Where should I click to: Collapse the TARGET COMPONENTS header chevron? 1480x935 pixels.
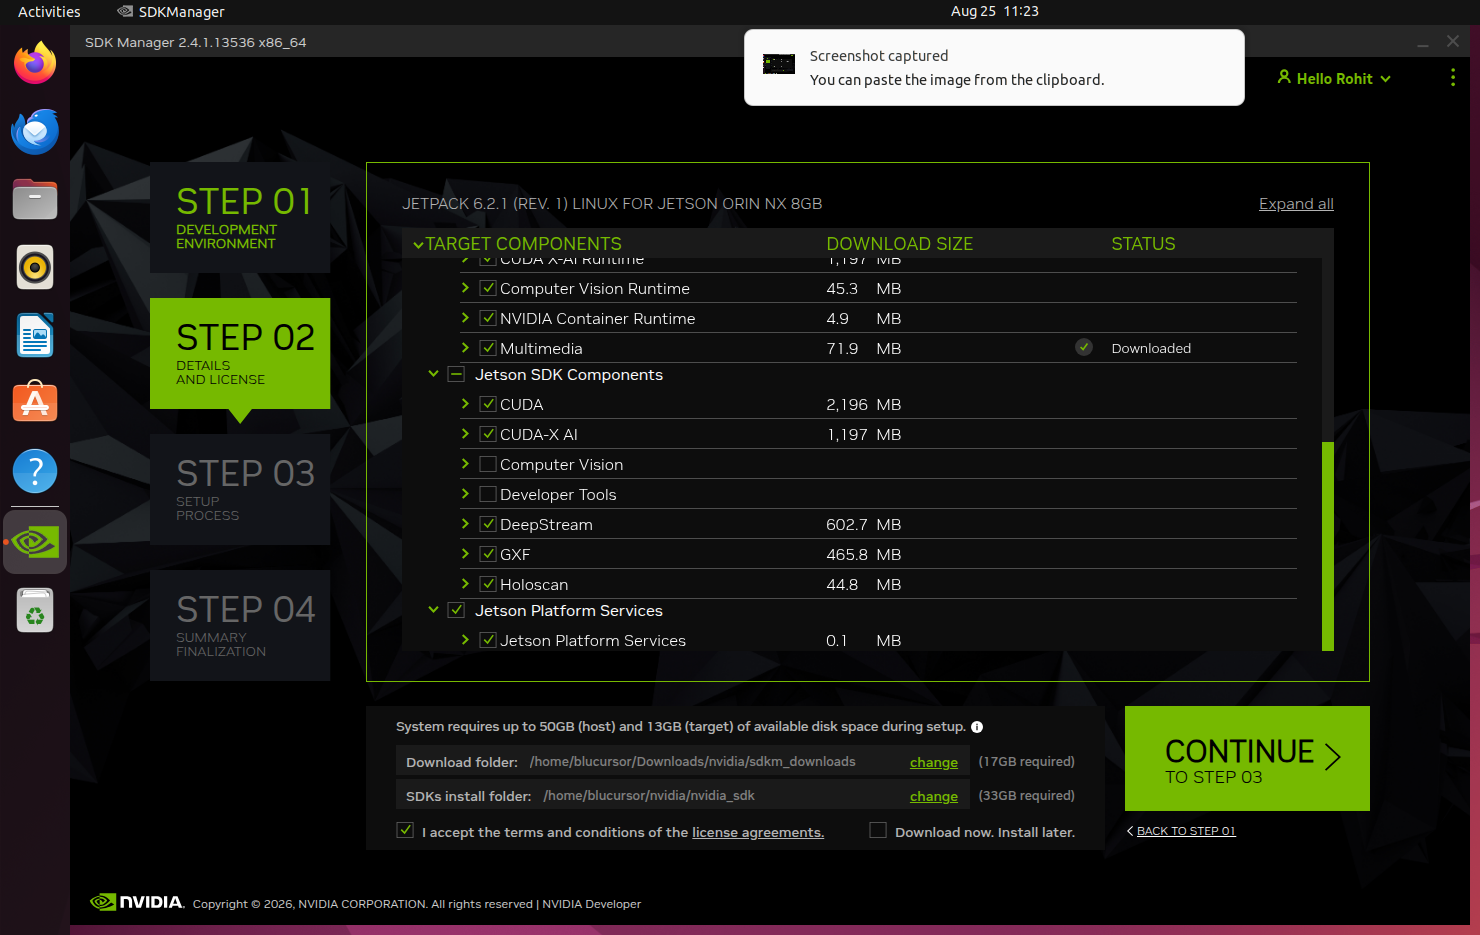coord(418,245)
